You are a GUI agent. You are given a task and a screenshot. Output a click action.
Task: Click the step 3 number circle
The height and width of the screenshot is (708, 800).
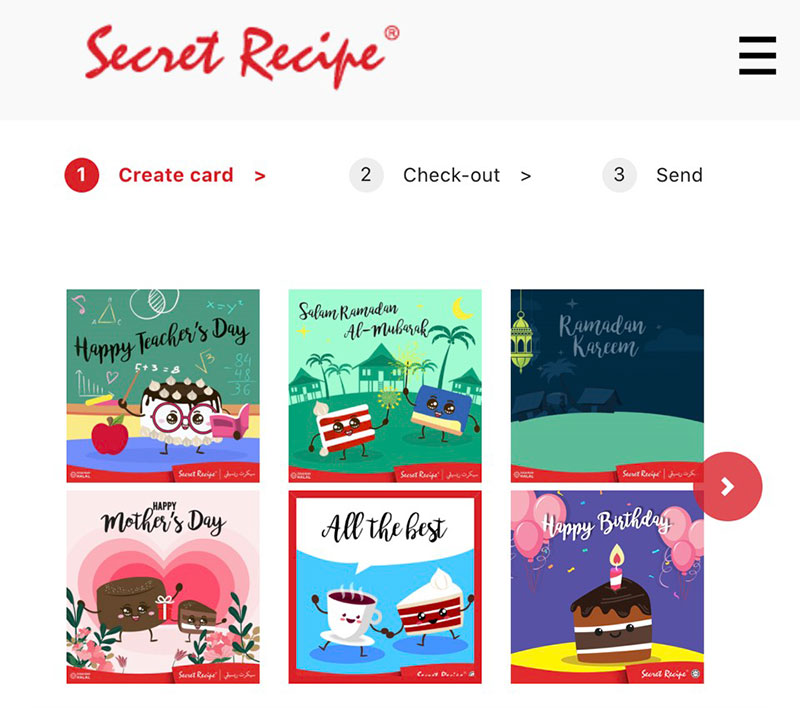[619, 175]
